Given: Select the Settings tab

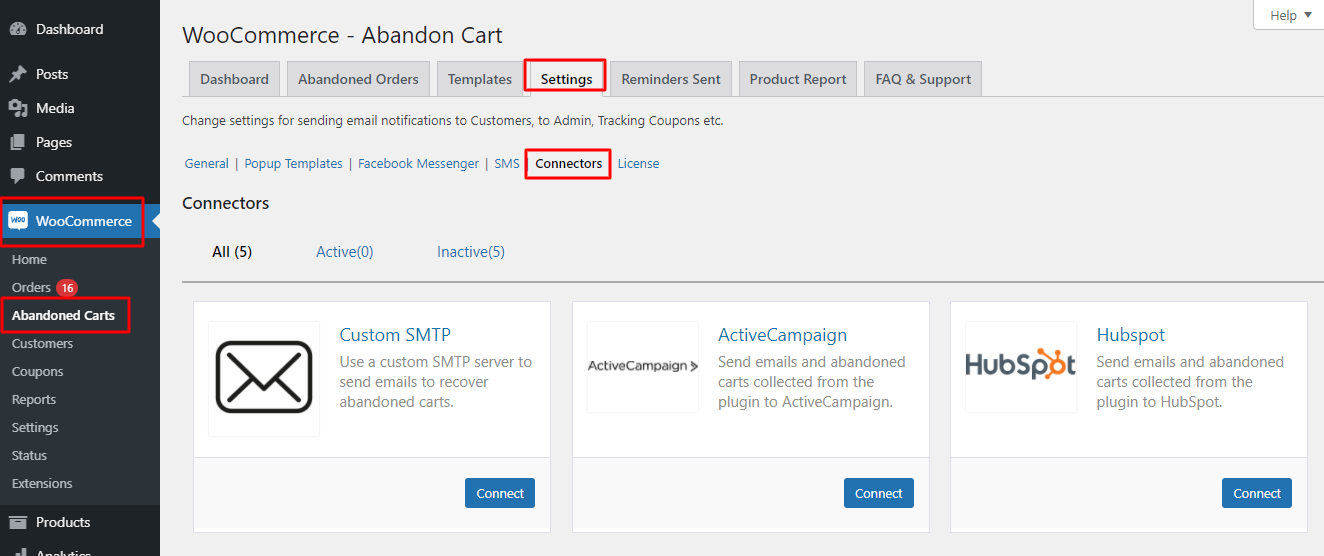Looking at the screenshot, I should pos(566,79).
